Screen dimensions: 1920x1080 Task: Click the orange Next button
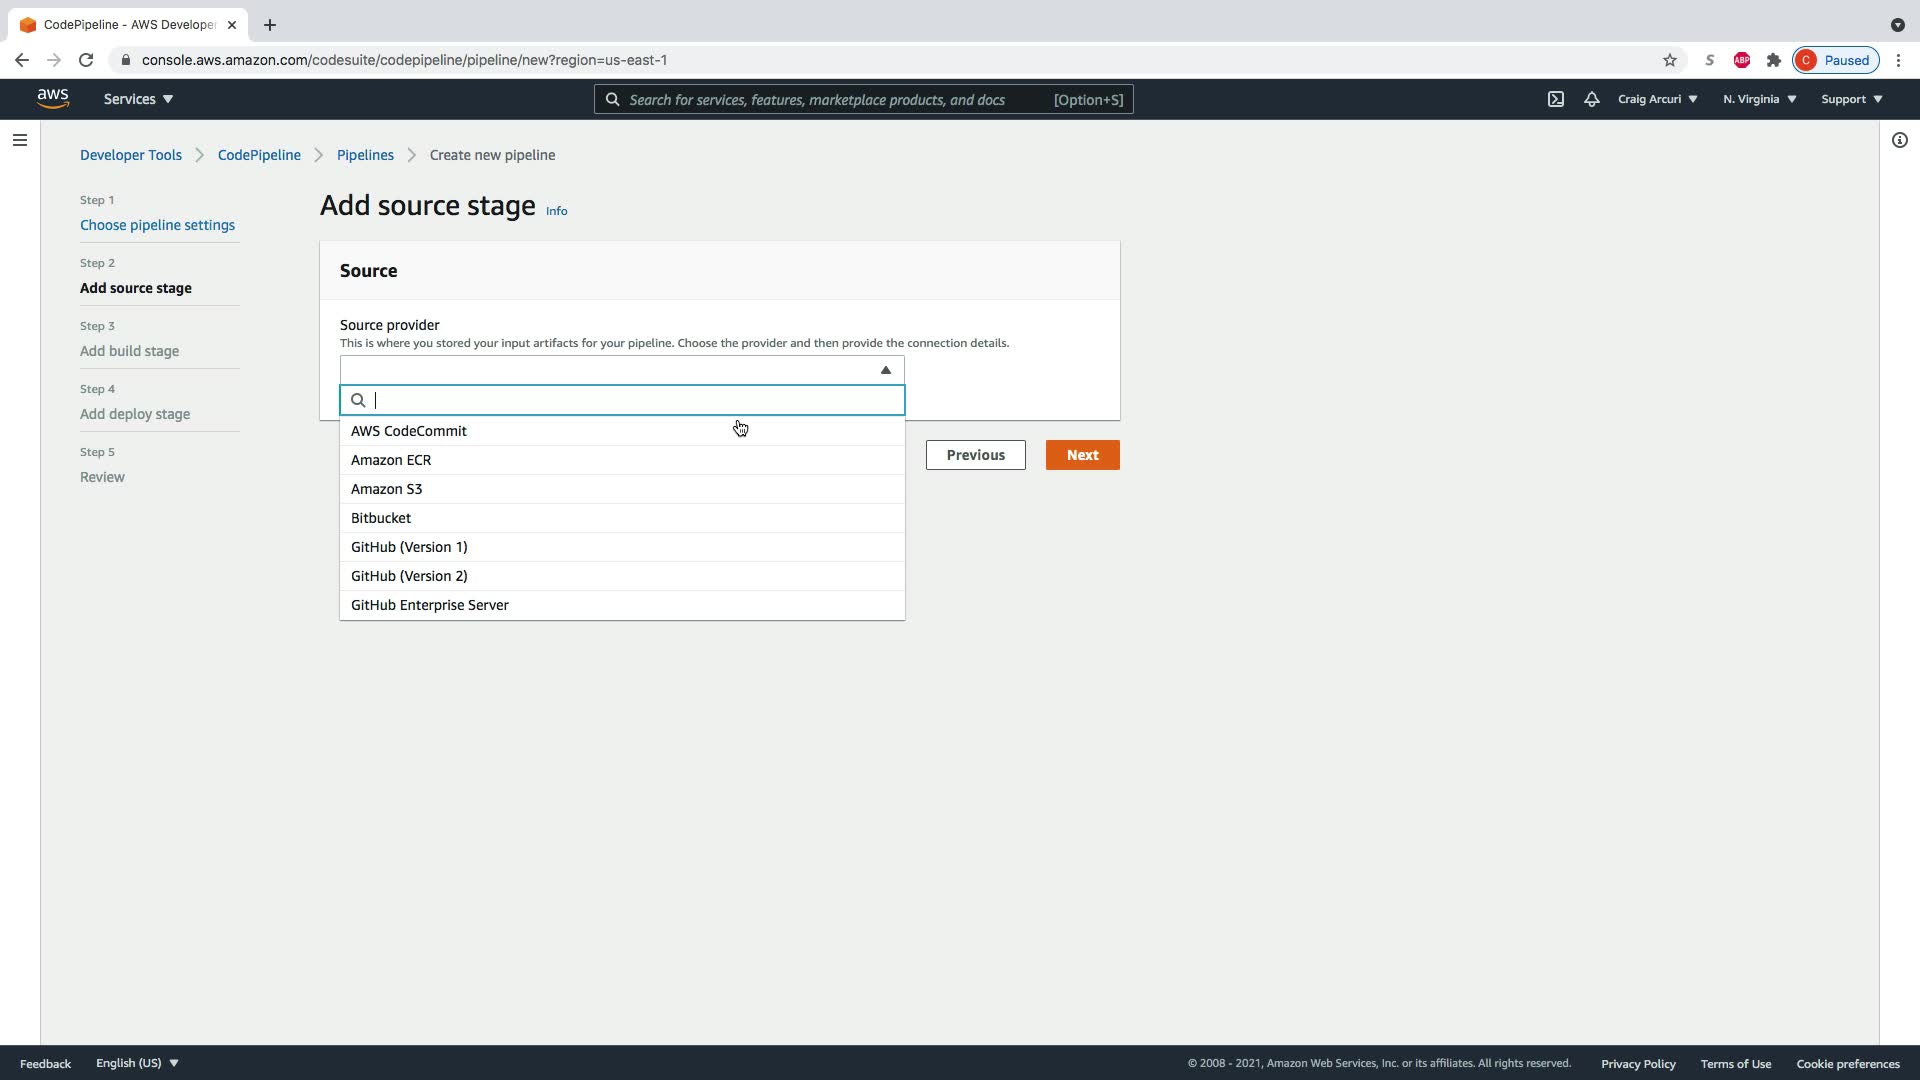[x=1082, y=455]
